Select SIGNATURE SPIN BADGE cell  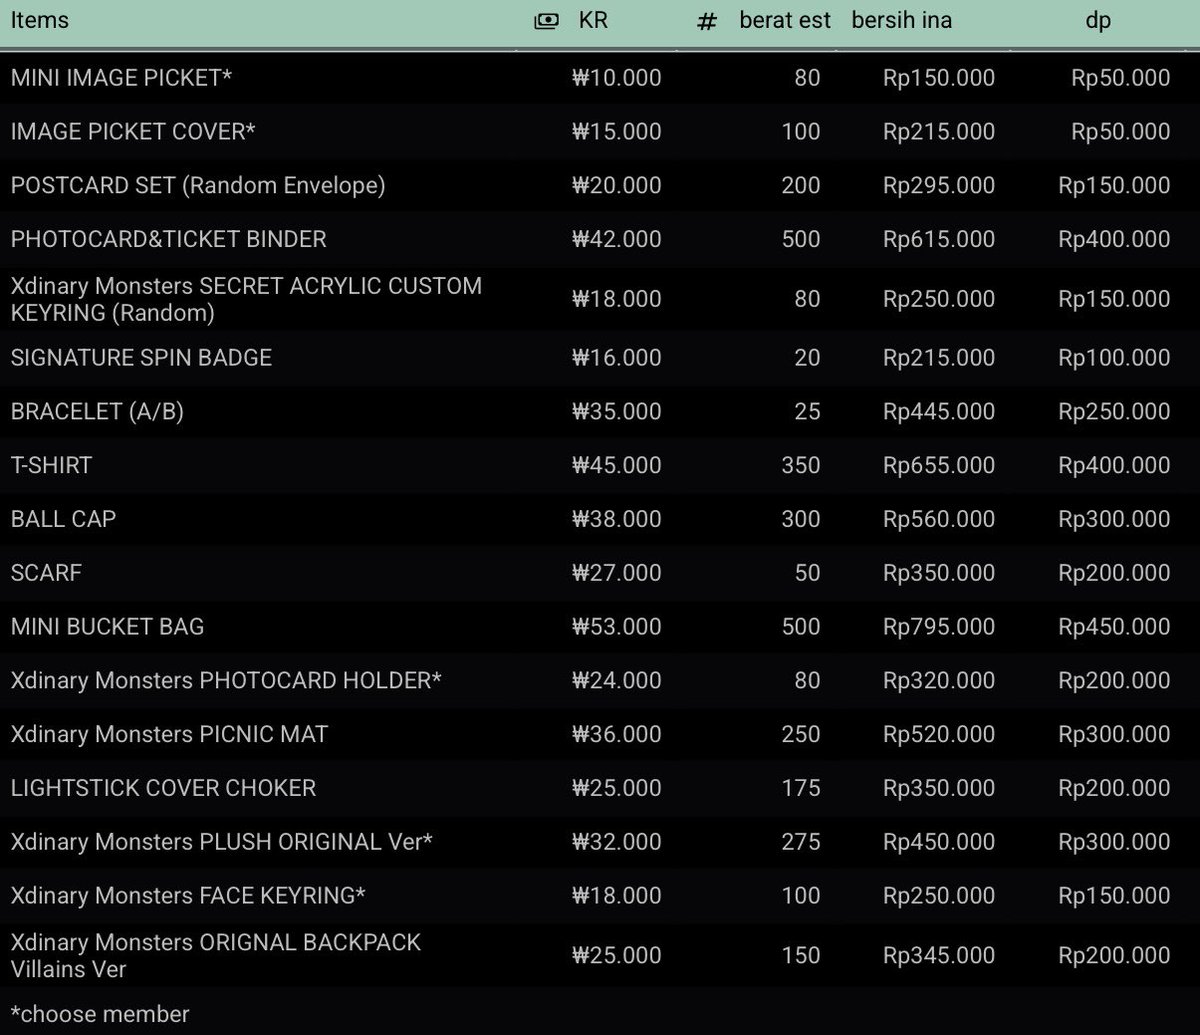(x=141, y=358)
